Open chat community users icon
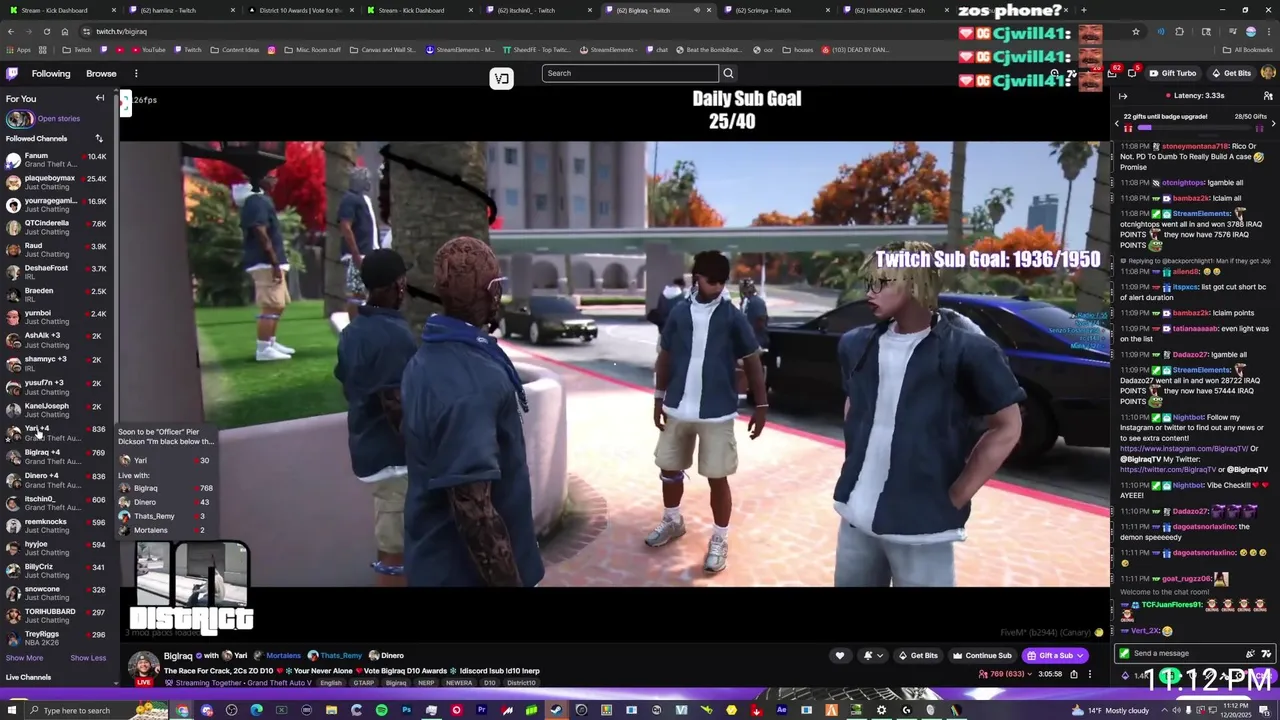 pyautogui.click(x=1268, y=96)
